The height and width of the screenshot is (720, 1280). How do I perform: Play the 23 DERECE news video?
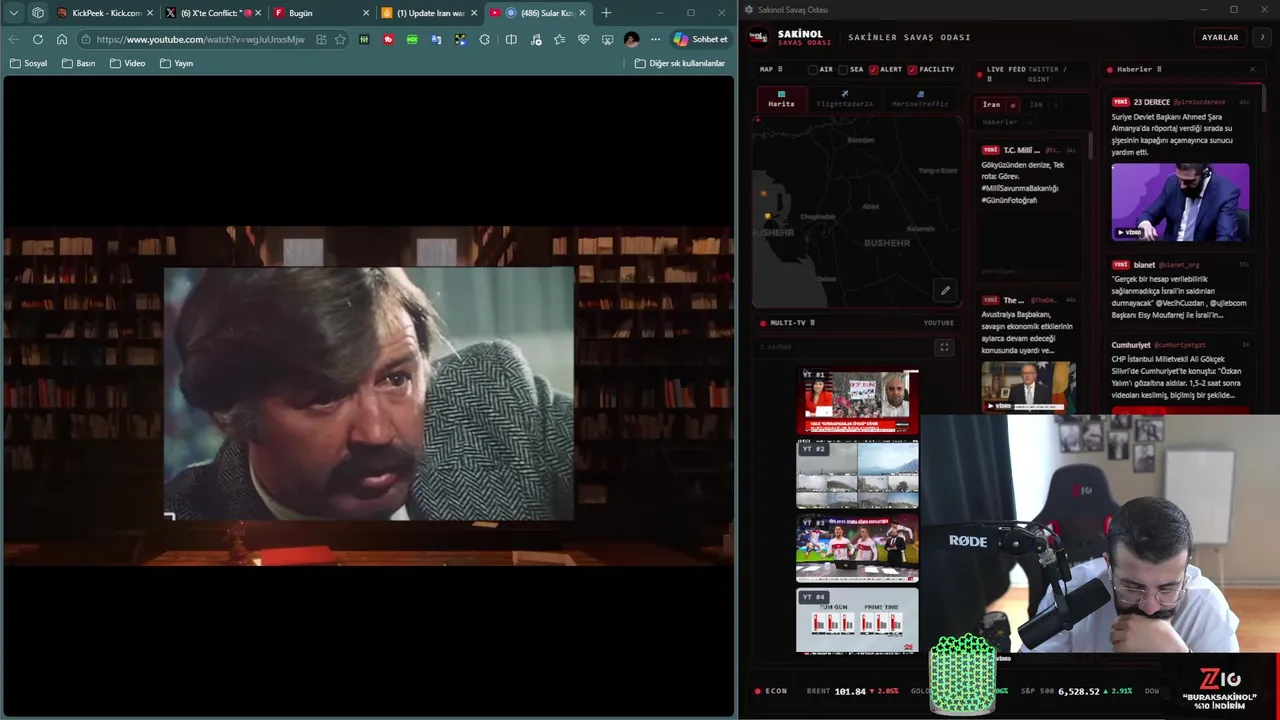[x=1180, y=202]
